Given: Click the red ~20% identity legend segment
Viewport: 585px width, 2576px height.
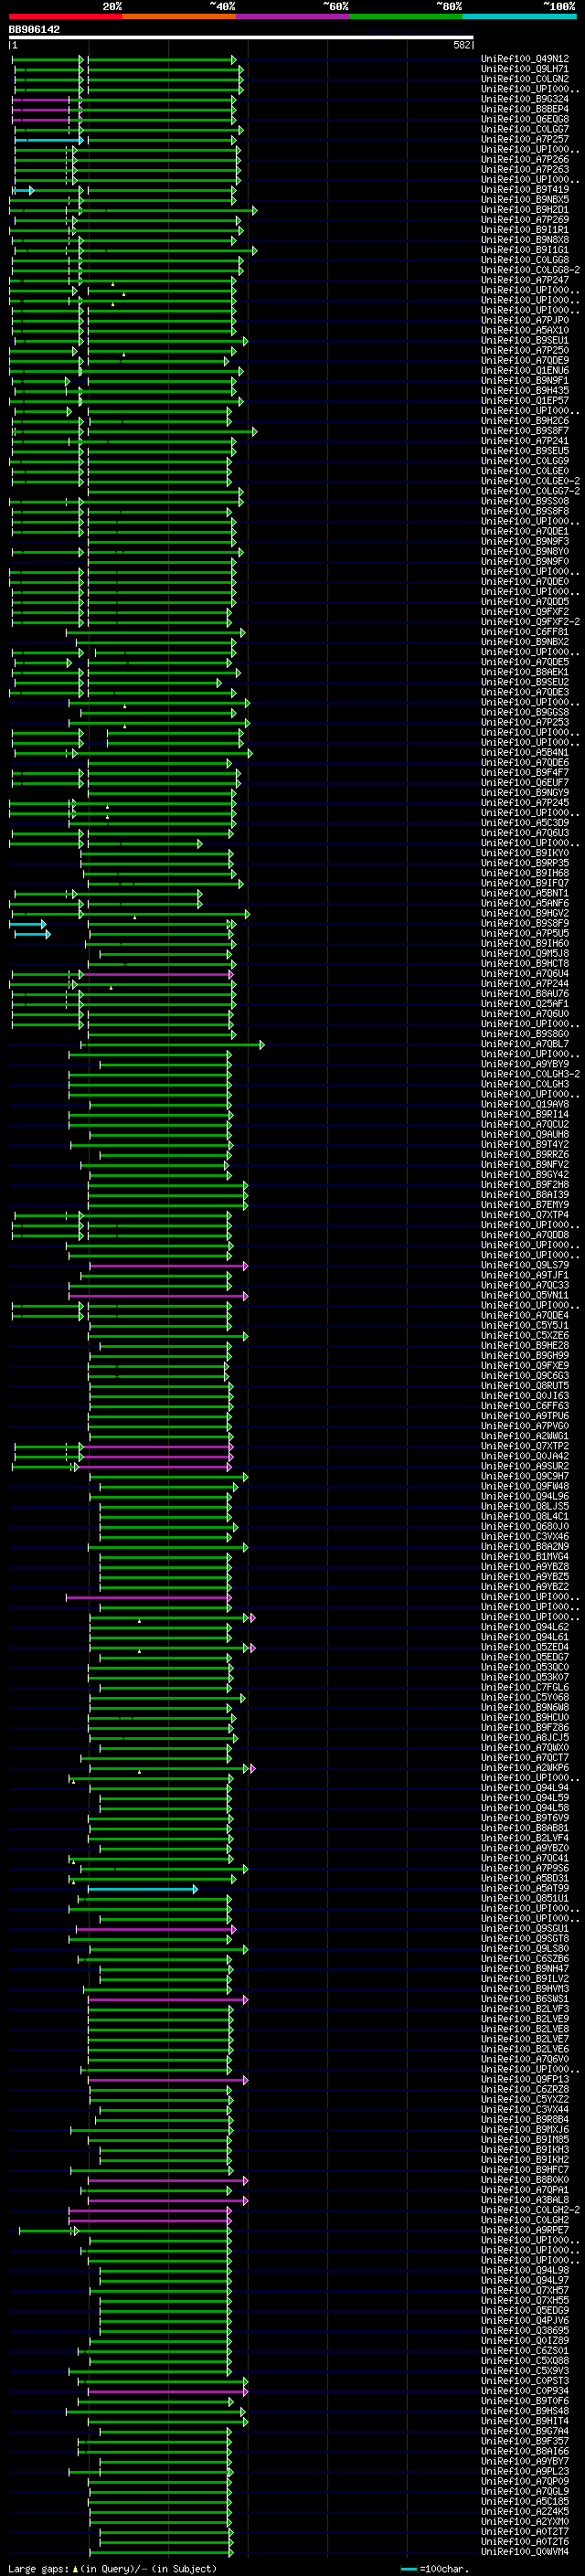Looking at the screenshot, I should 65,16.
